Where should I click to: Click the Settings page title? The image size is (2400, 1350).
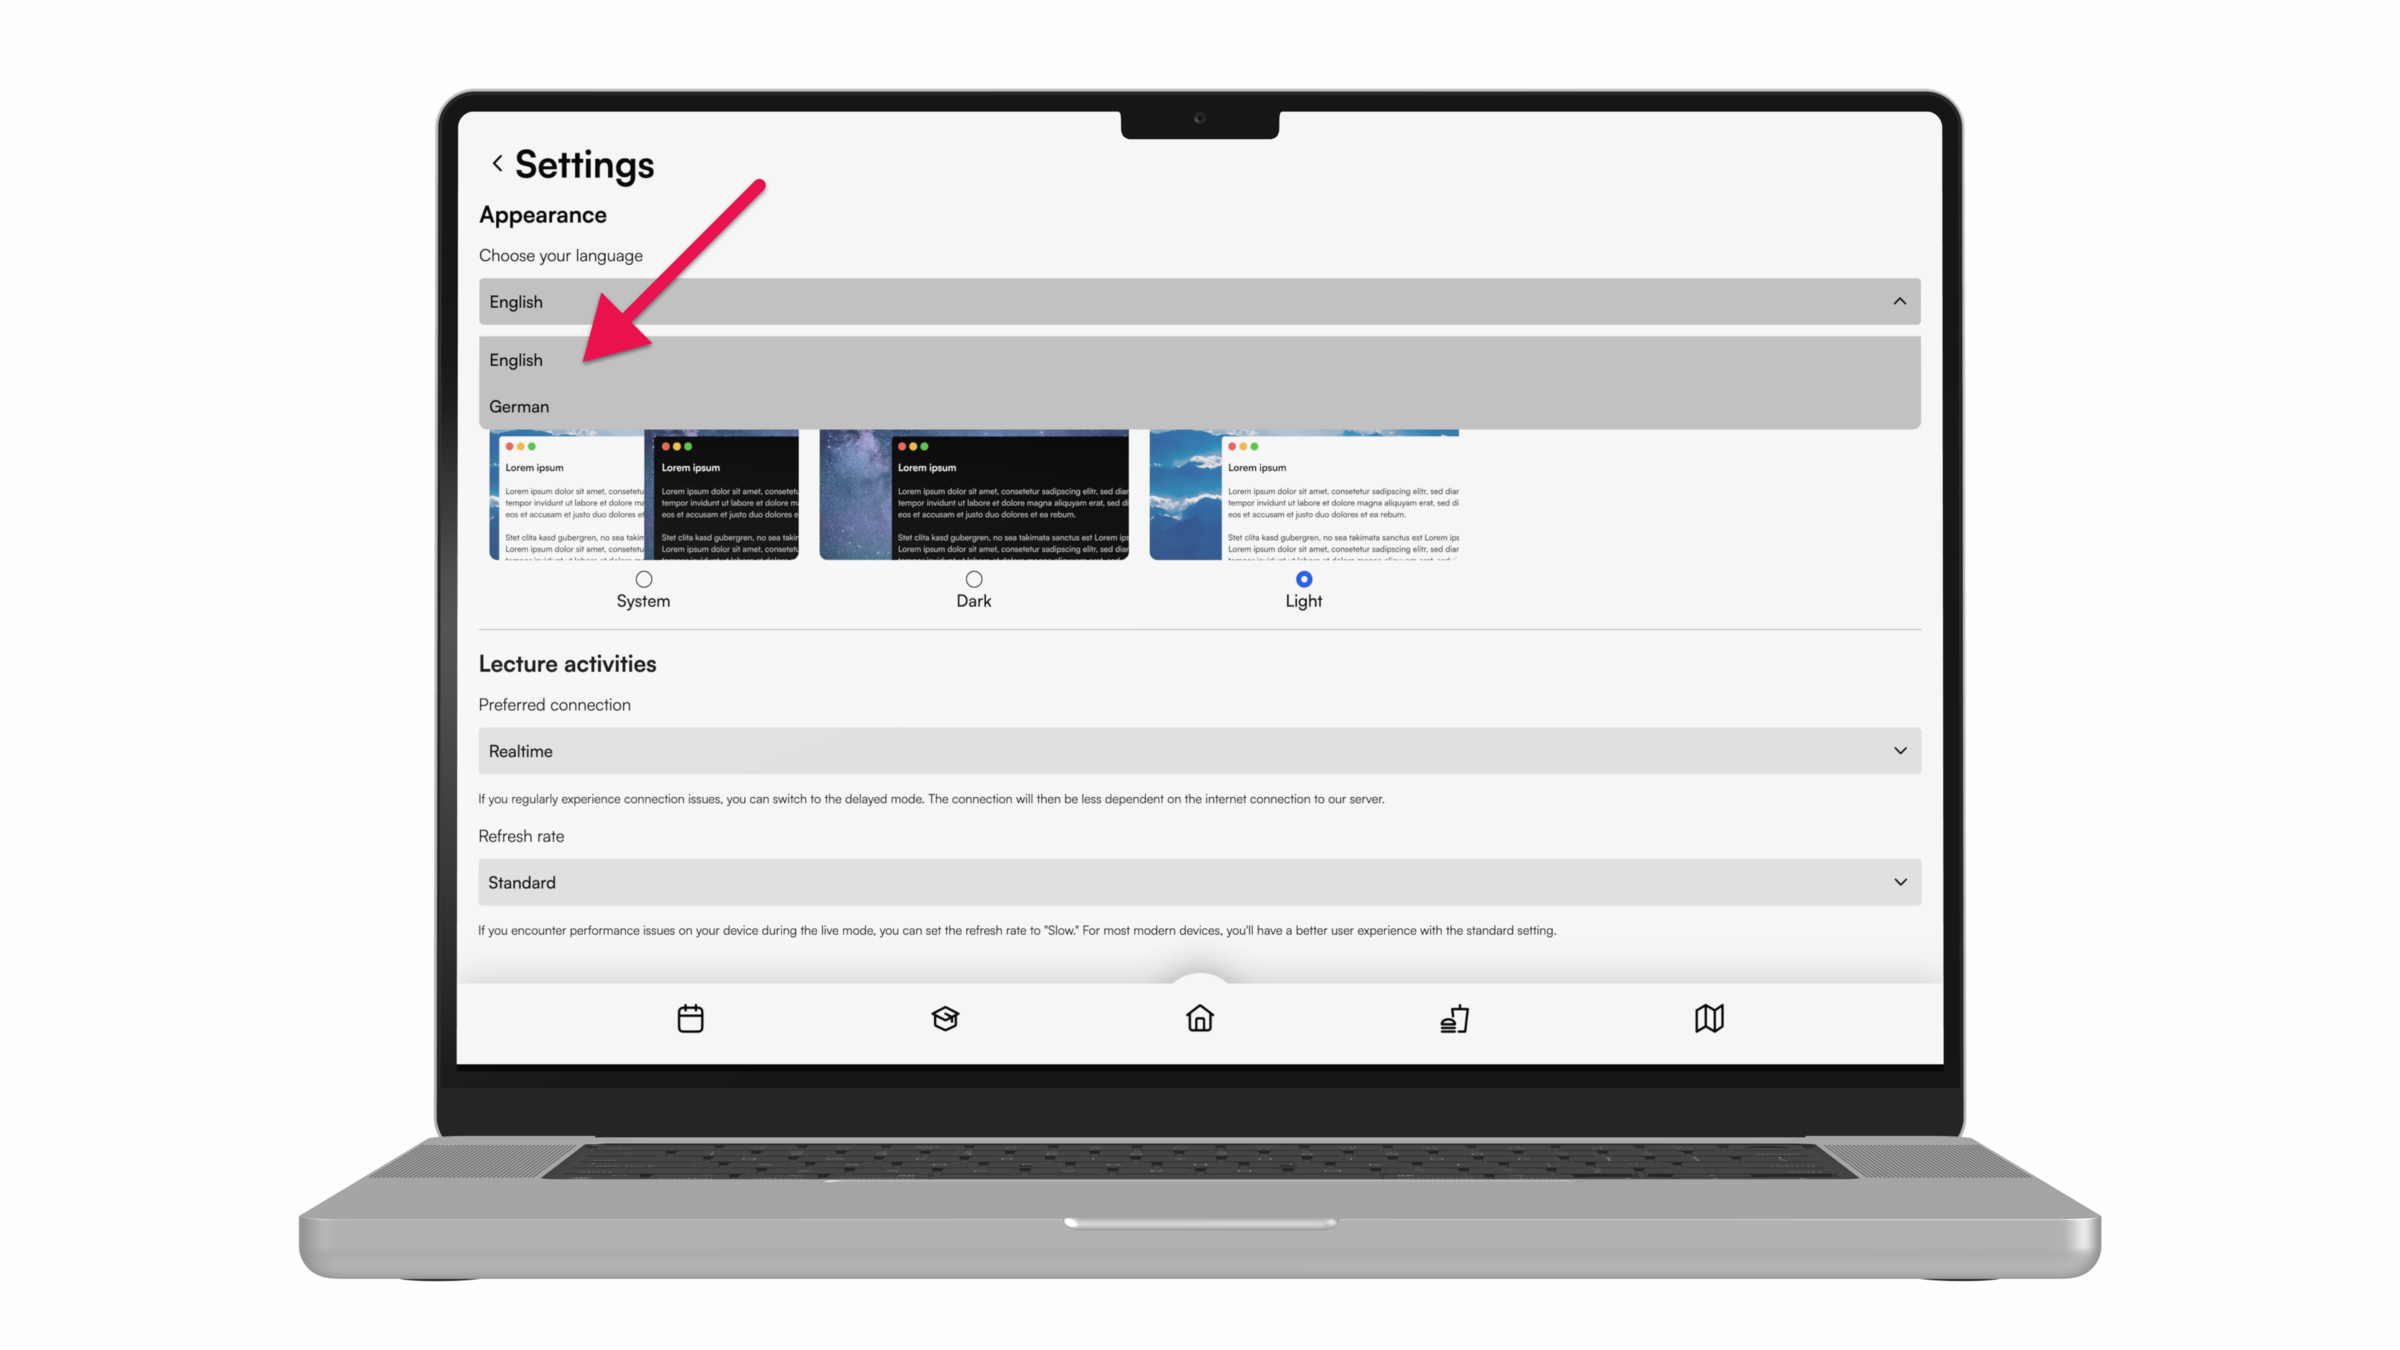(x=585, y=165)
